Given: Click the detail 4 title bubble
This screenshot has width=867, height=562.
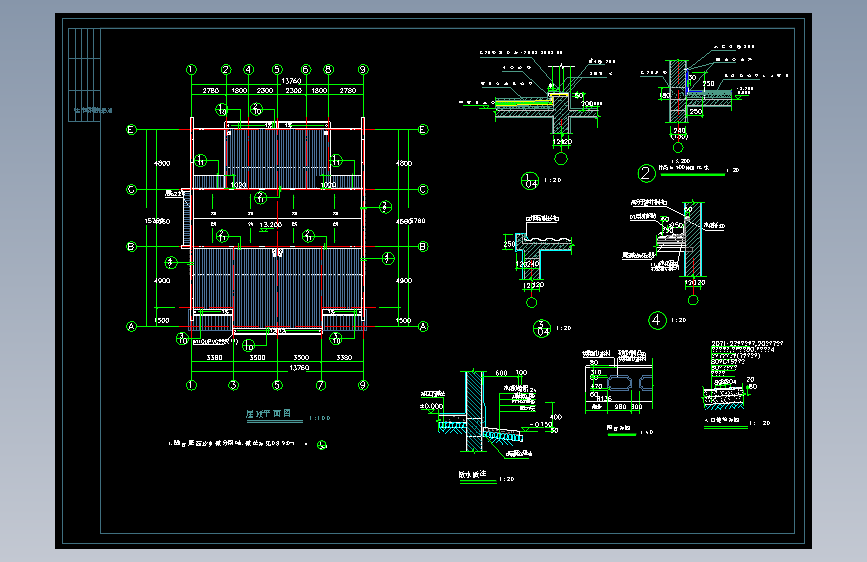Looking at the screenshot, I should point(657,320).
